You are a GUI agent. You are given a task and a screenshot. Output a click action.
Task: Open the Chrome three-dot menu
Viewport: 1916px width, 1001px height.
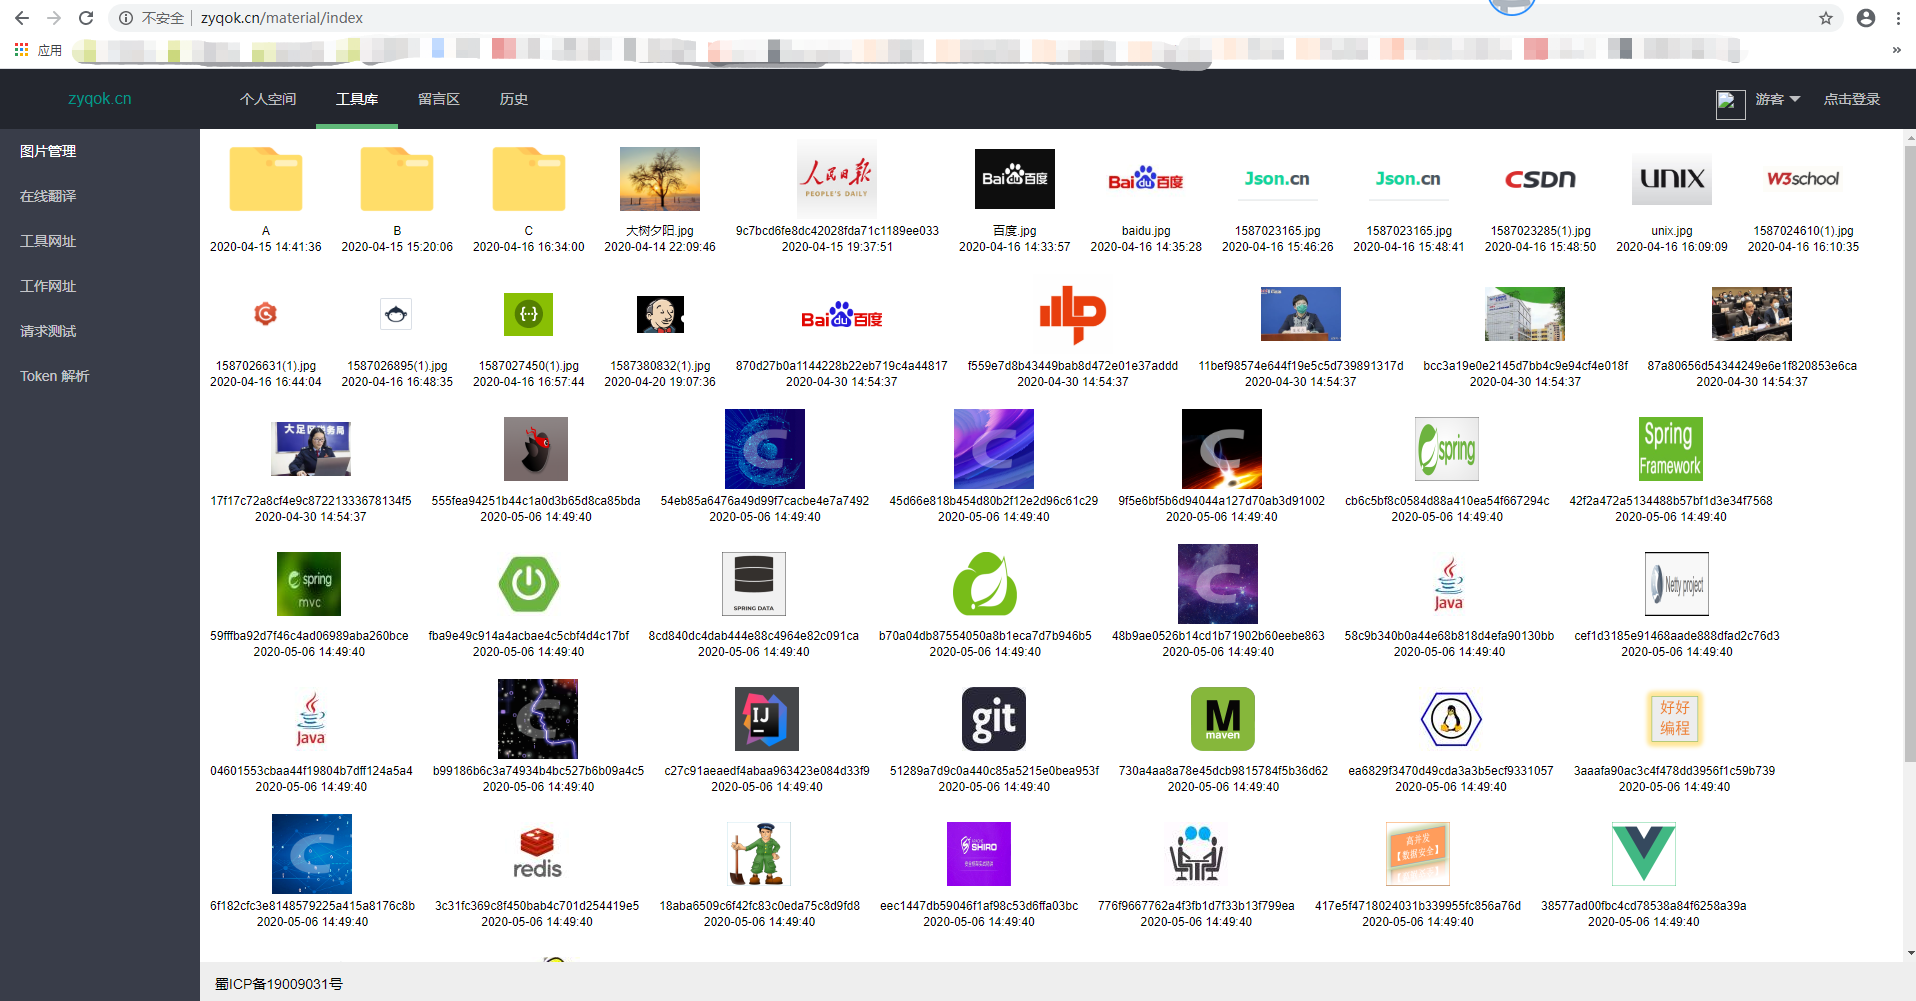click(x=1898, y=18)
